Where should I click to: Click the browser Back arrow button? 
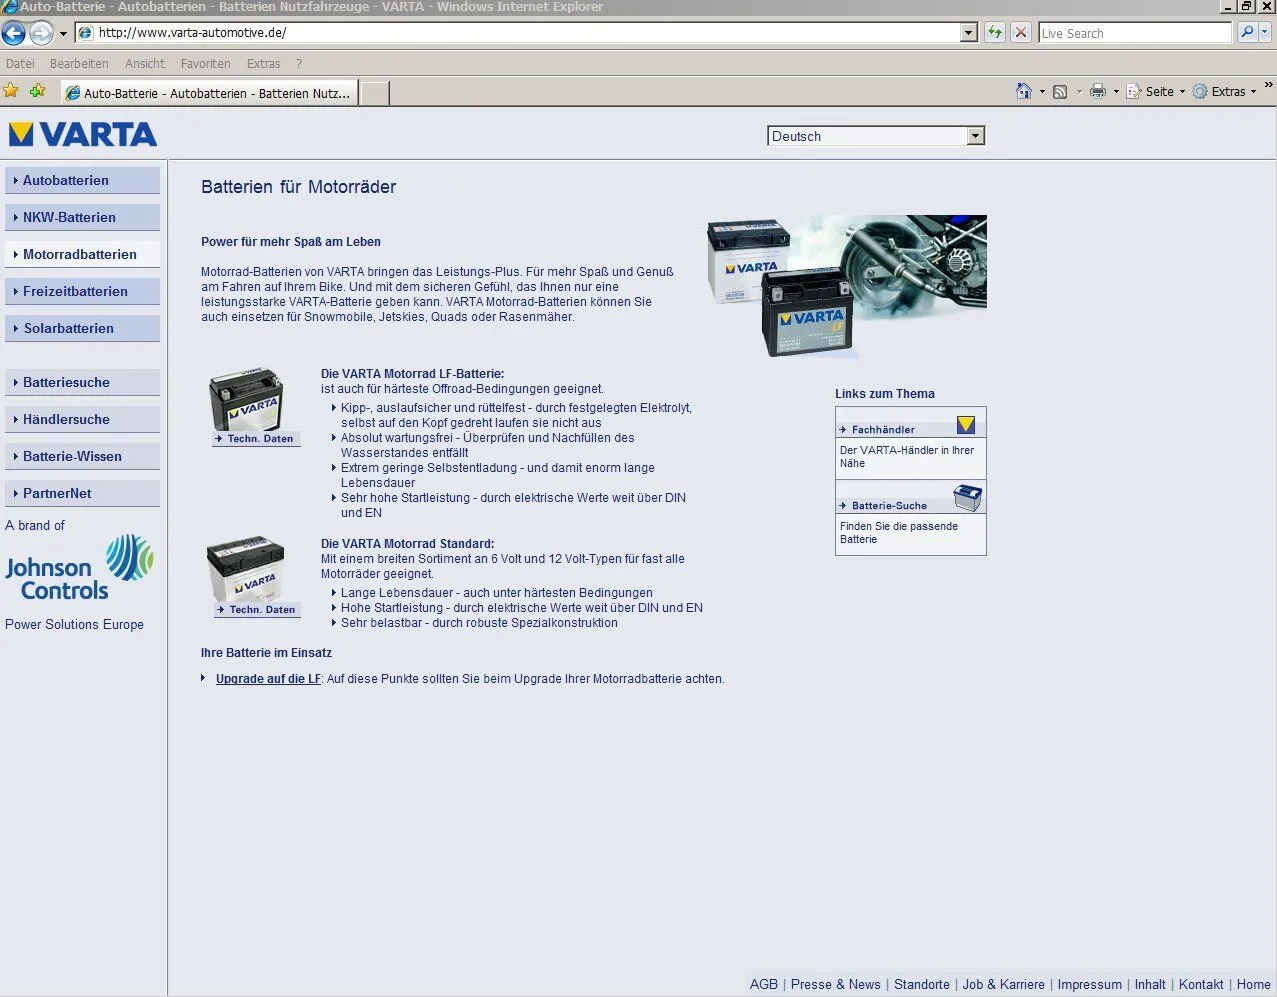[14, 33]
